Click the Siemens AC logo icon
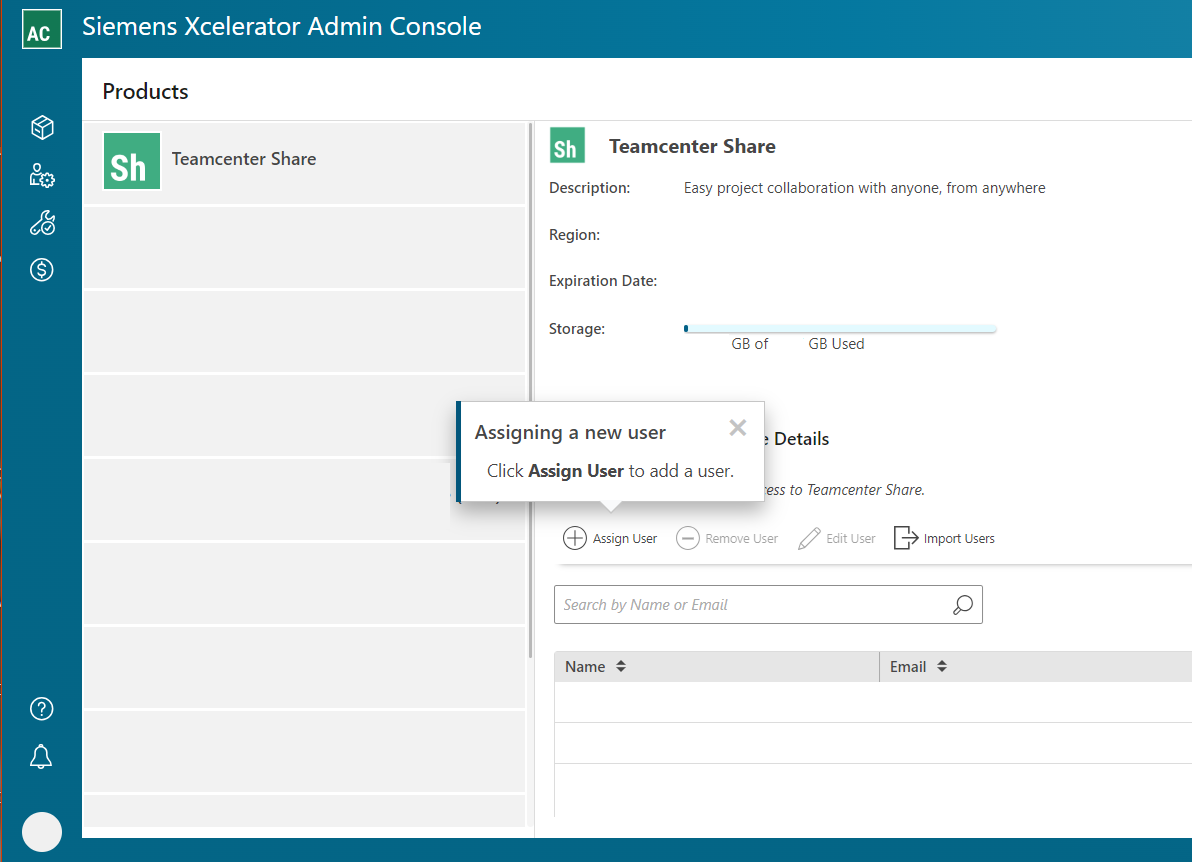The image size is (1192, 862). 41,29
